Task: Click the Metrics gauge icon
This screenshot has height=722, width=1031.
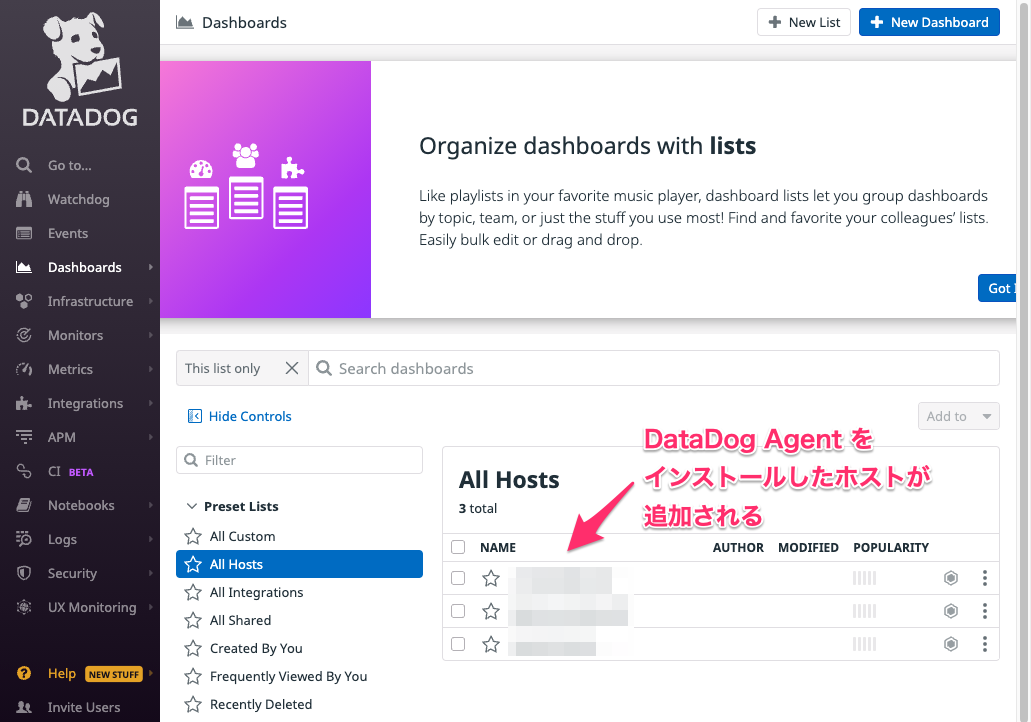Action: pyautogui.click(x=24, y=370)
